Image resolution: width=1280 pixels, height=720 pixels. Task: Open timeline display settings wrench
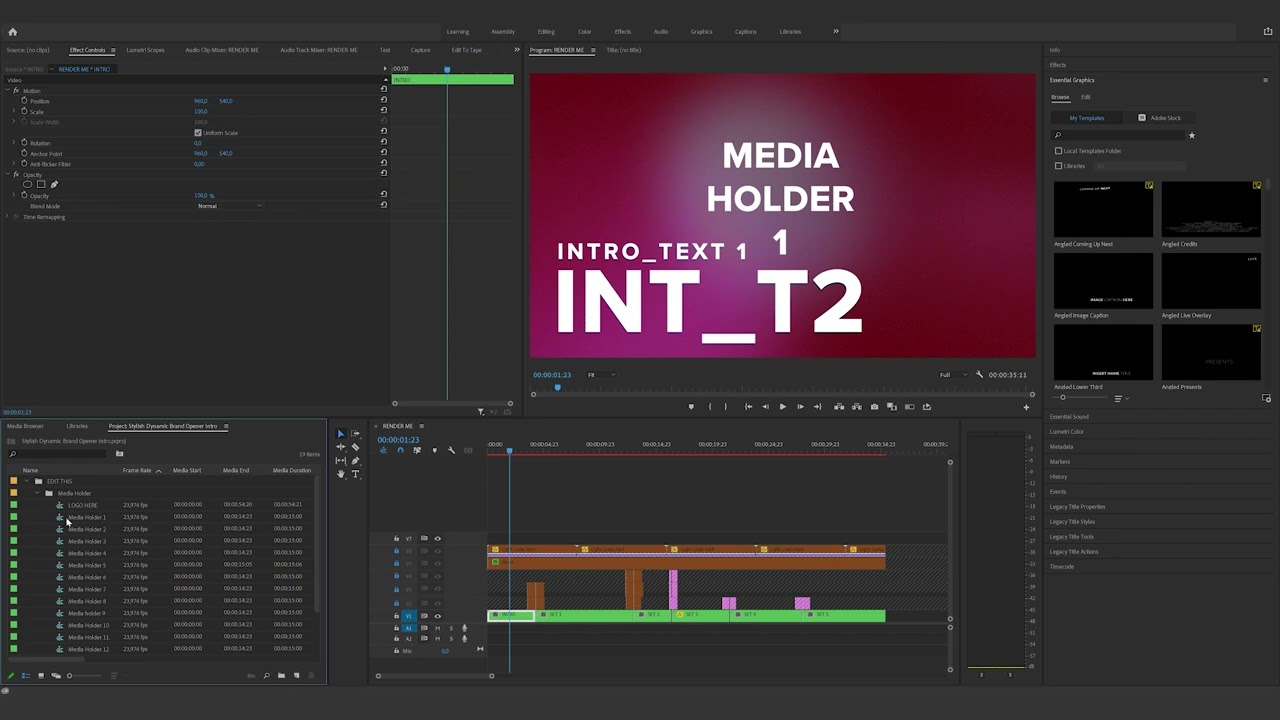click(x=451, y=450)
